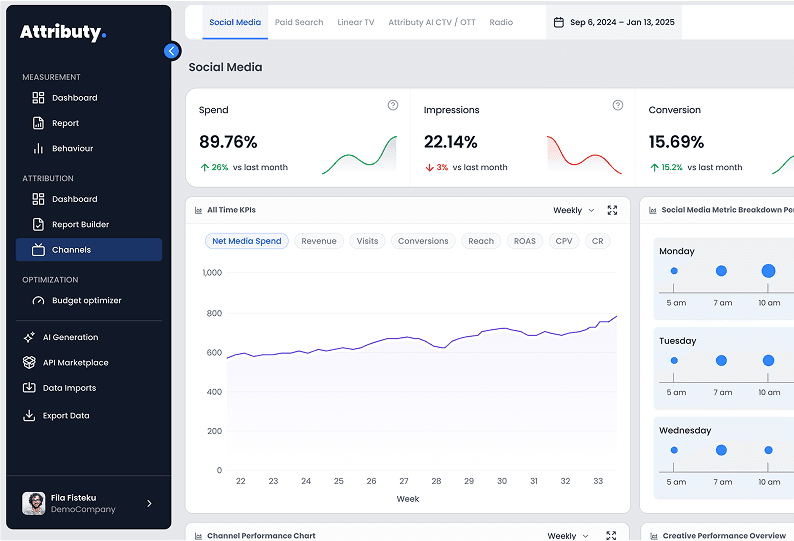Collapse the sidebar with the blue arrow button

click(x=172, y=51)
